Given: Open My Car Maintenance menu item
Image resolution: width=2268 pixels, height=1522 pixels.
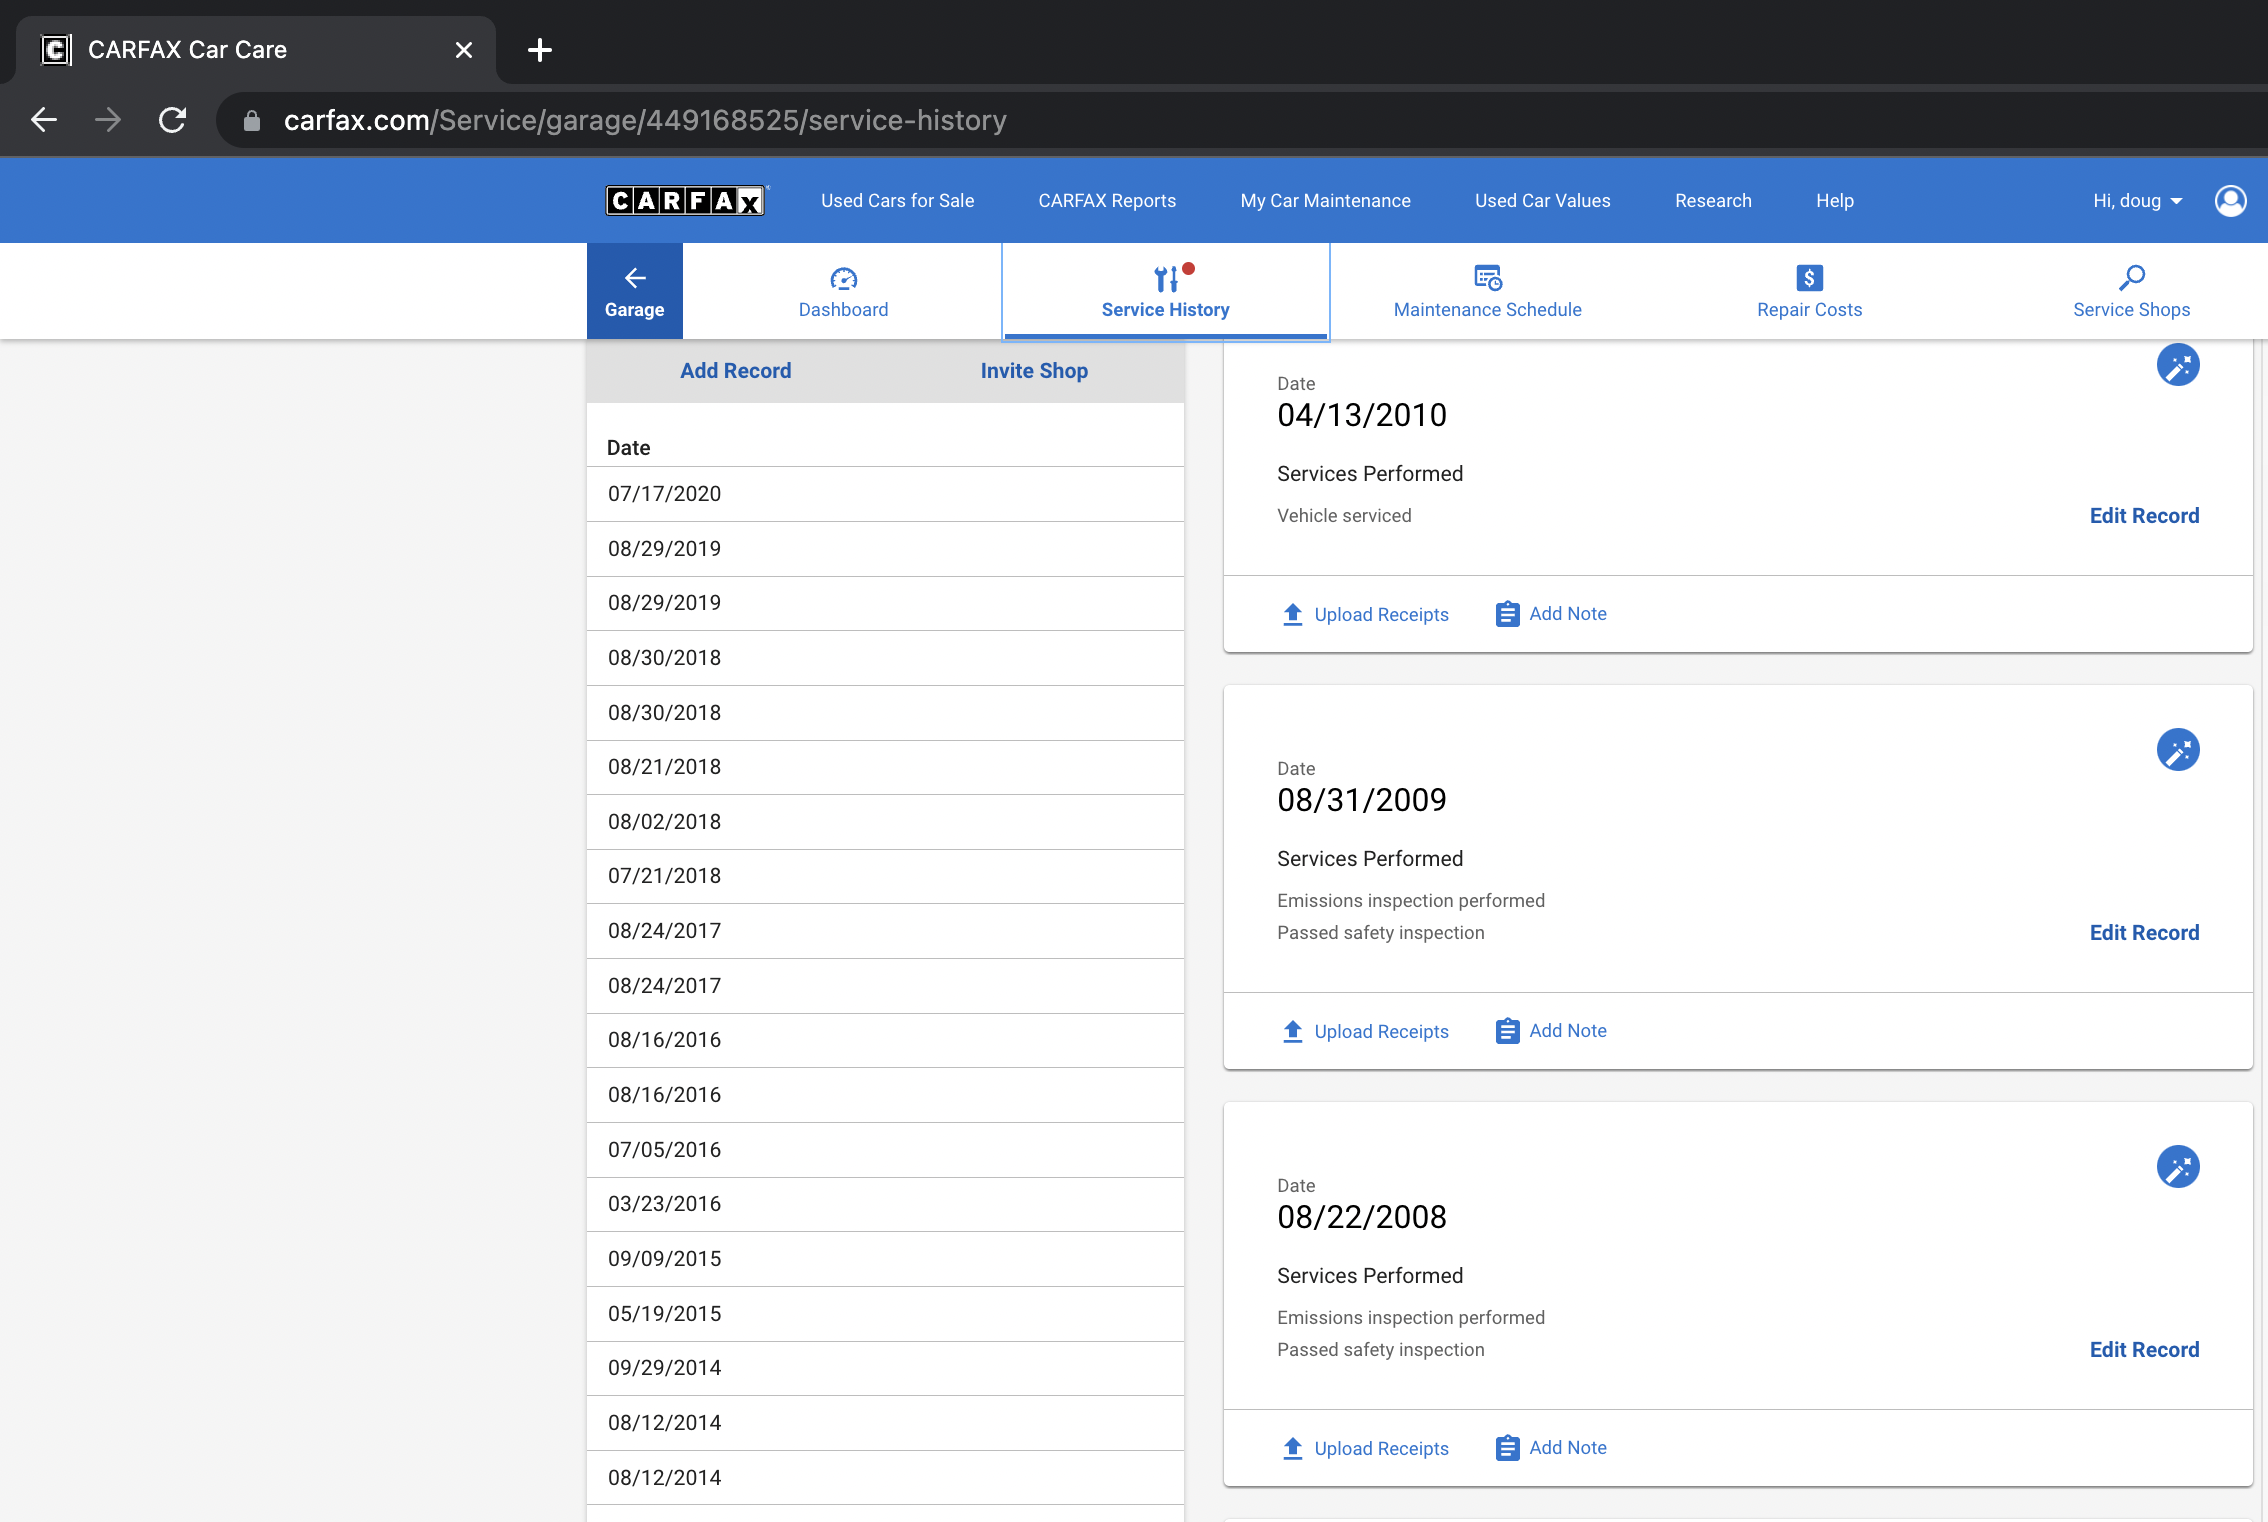Looking at the screenshot, I should tap(1326, 201).
